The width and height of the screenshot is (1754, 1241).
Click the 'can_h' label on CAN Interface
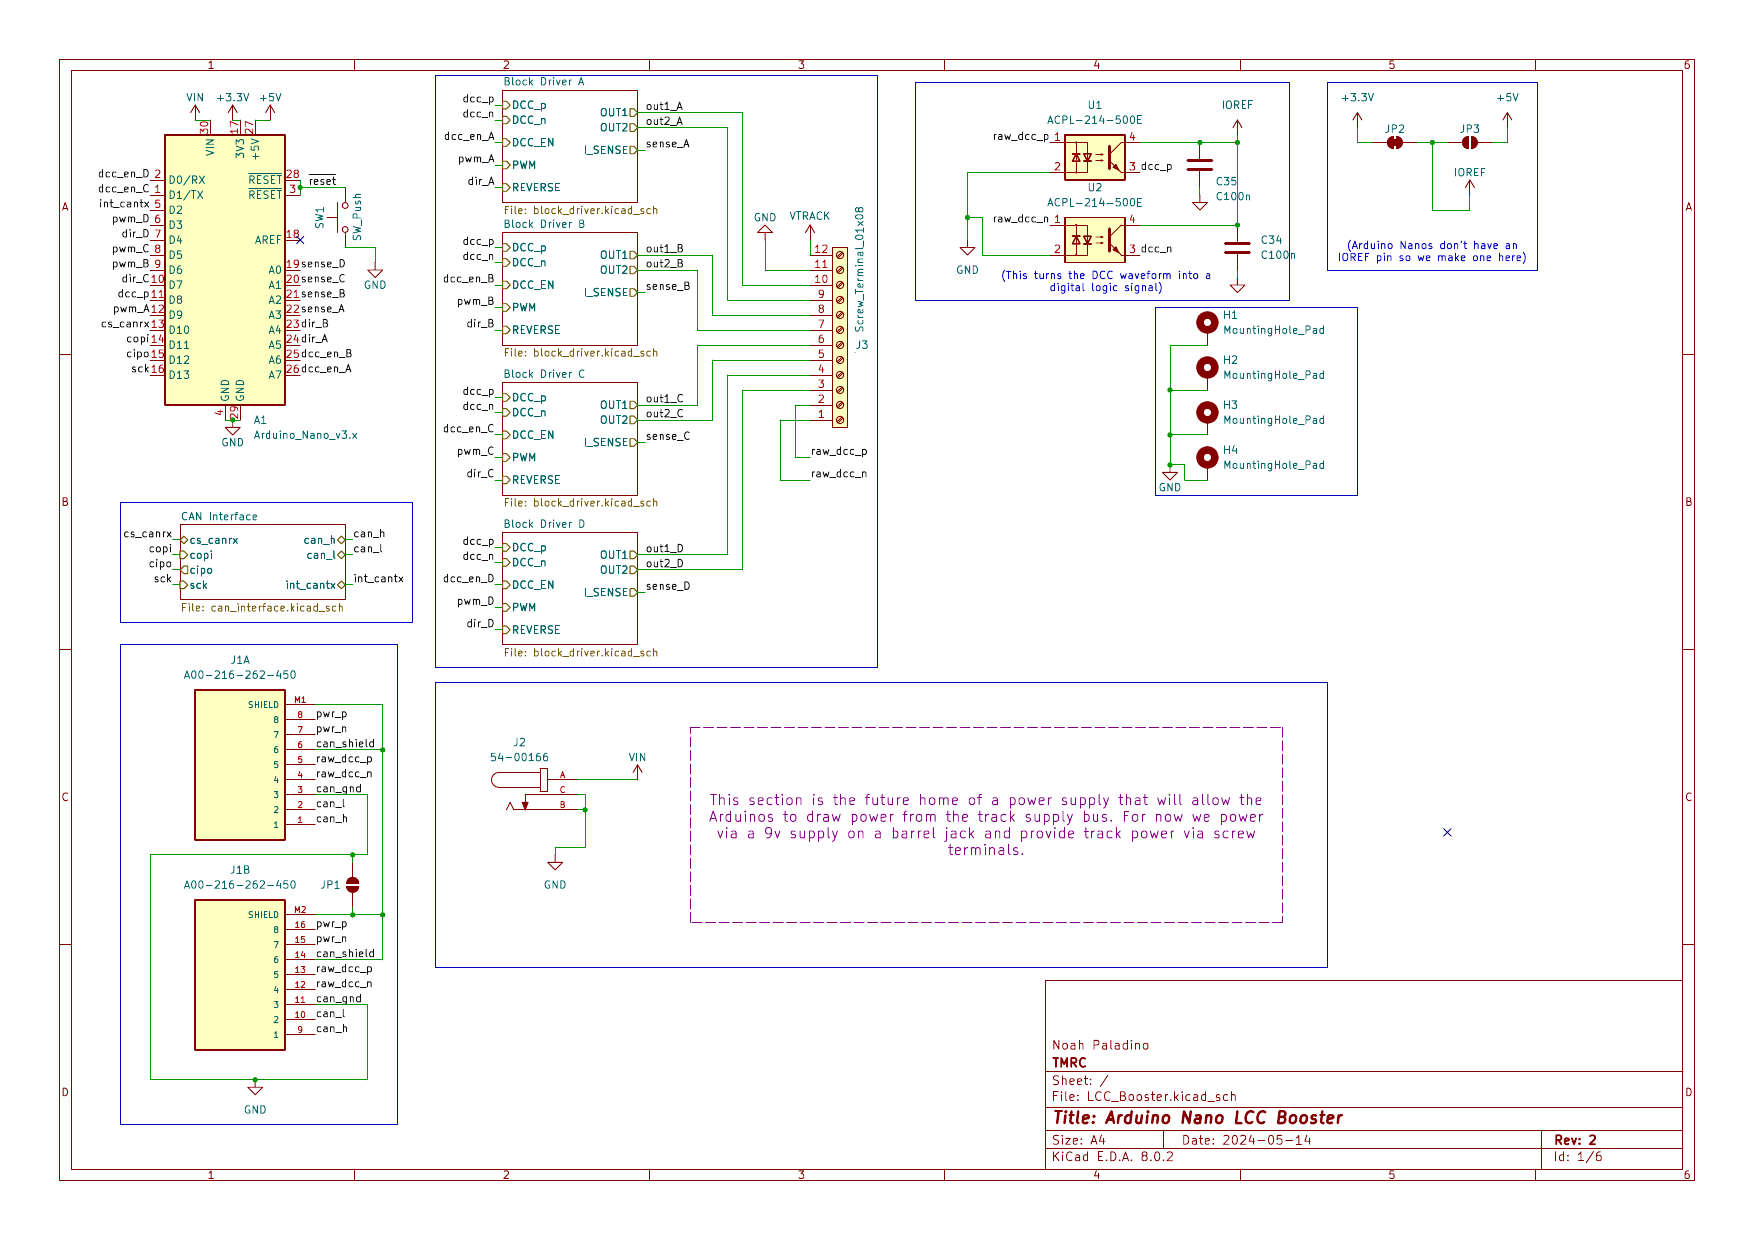[x=369, y=534]
